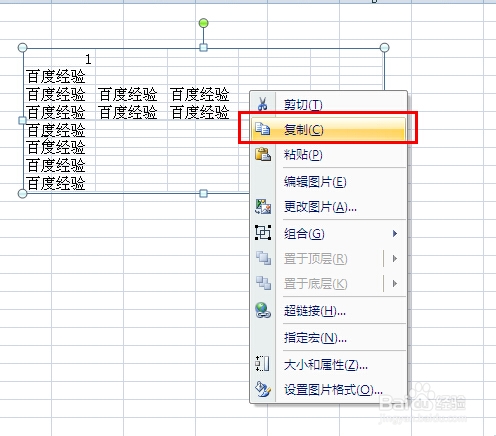Screen dimensions: 496x436
Task: Select 置于顶层(R) menu entry
Action: 328,258
